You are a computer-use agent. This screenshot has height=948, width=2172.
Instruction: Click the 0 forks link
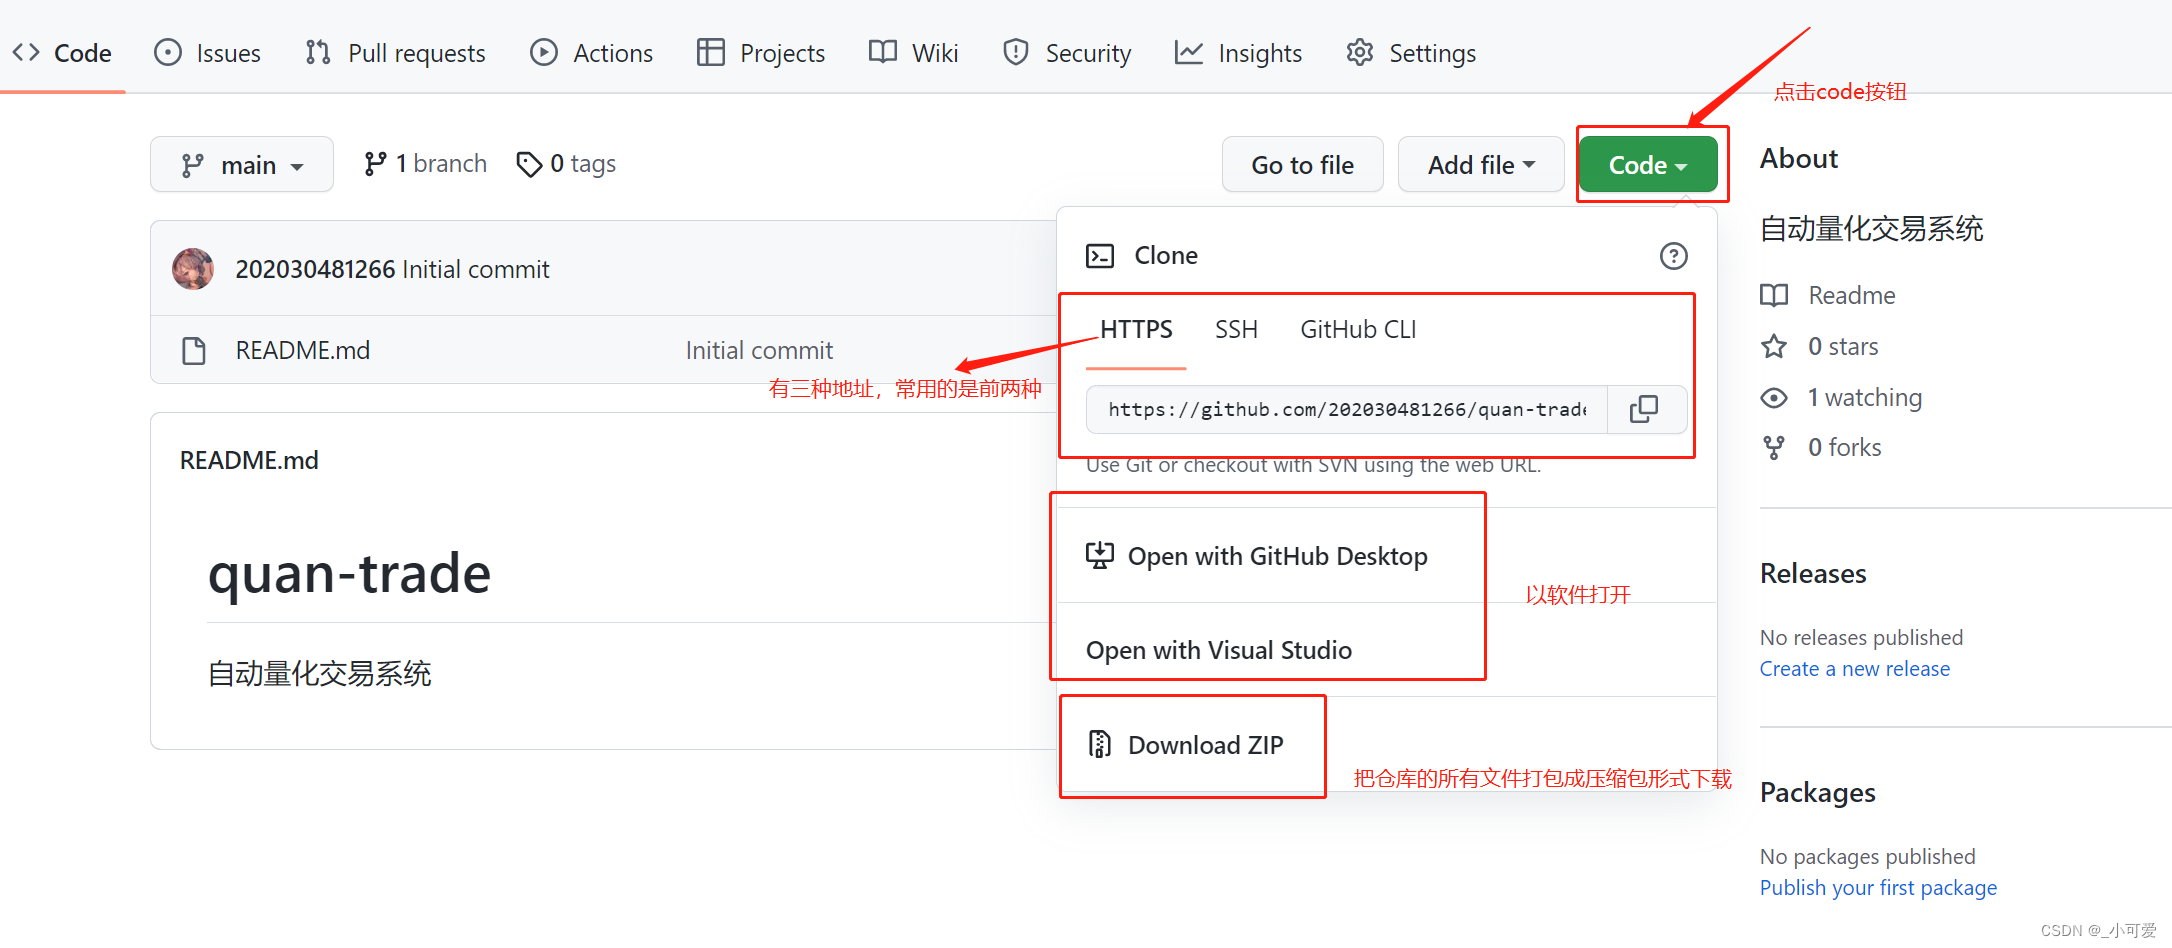(1844, 448)
